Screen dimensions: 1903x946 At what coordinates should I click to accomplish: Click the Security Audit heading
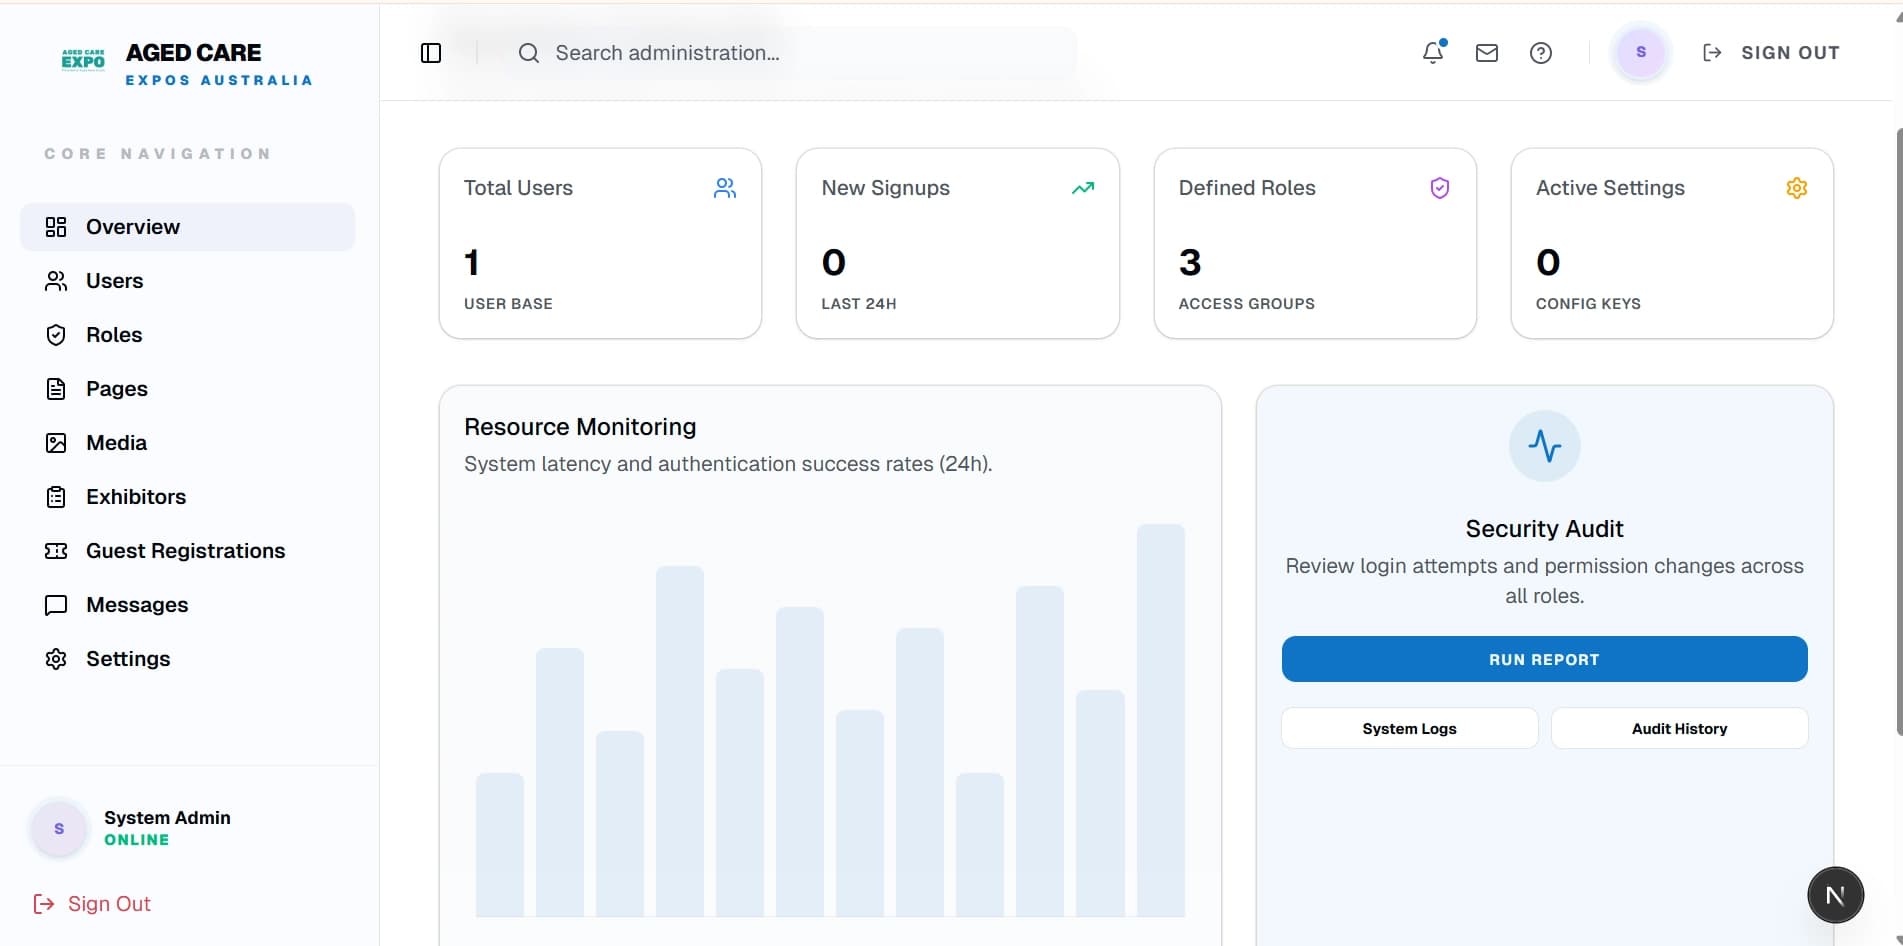click(1544, 529)
